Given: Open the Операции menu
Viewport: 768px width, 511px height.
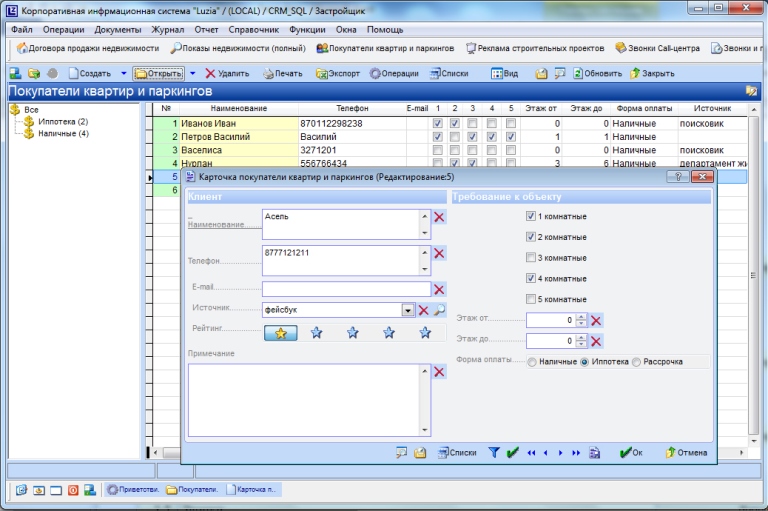Looking at the screenshot, I should [x=63, y=29].
